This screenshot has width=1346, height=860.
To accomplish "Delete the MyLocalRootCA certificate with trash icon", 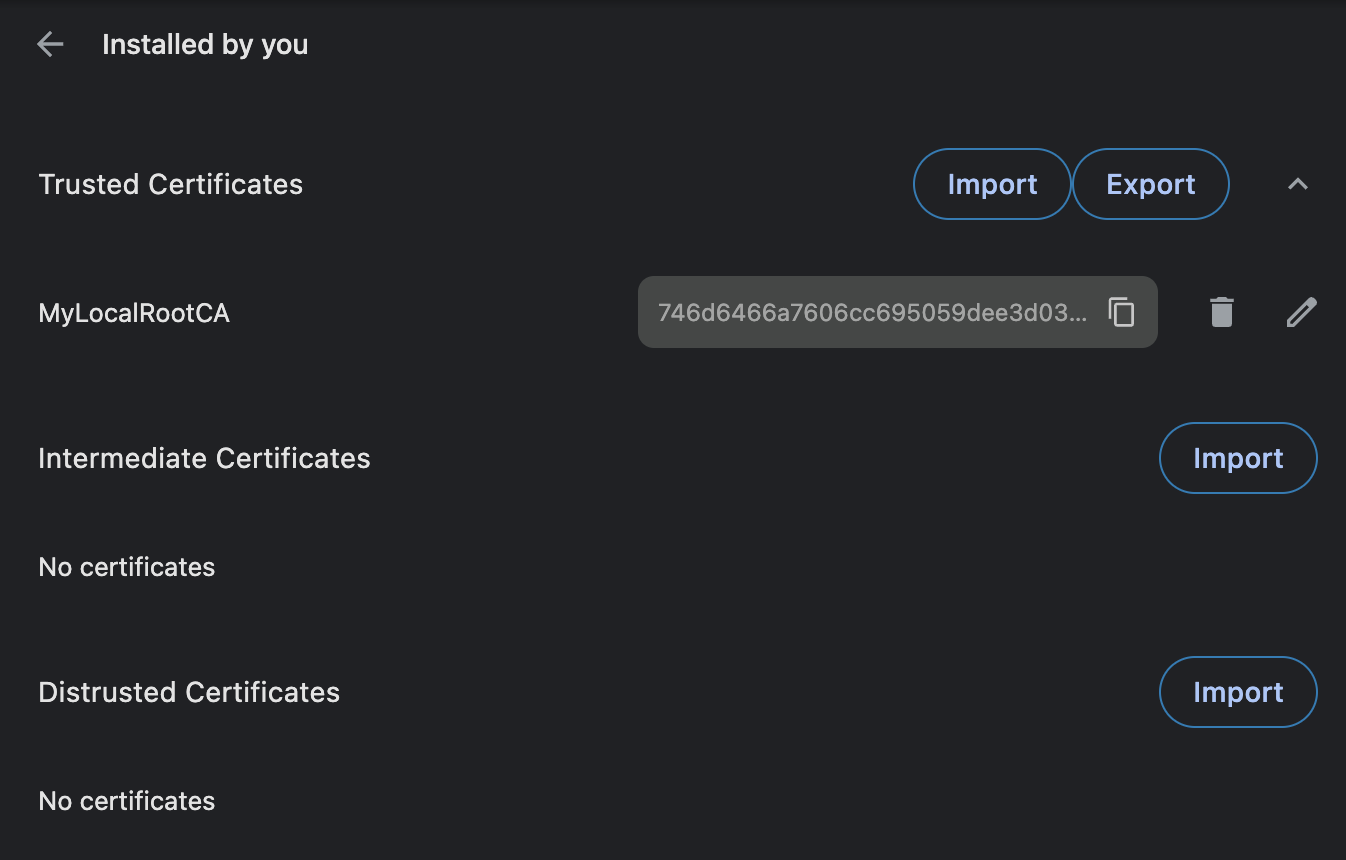I will [x=1221, y=312].
